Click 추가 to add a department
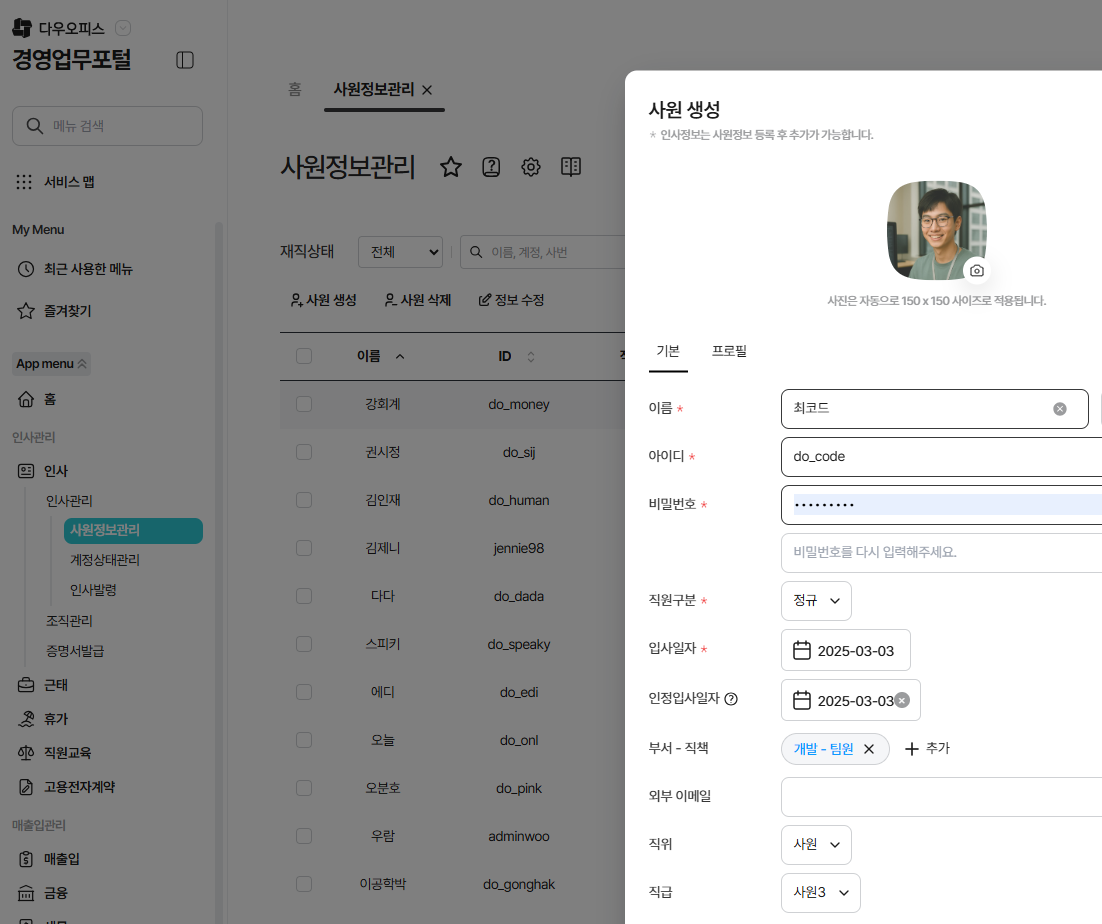Screen dimensions: 1102x924 click(x=927, y=749)
